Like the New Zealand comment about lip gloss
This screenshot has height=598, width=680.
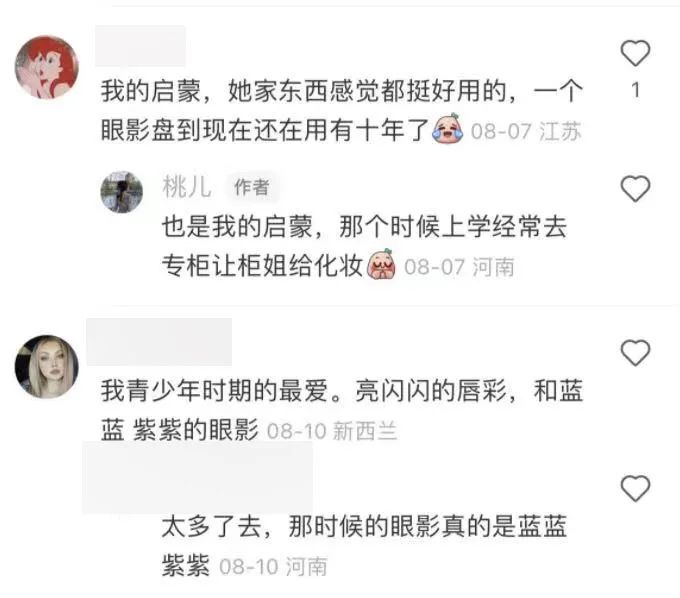click(635, 353)
